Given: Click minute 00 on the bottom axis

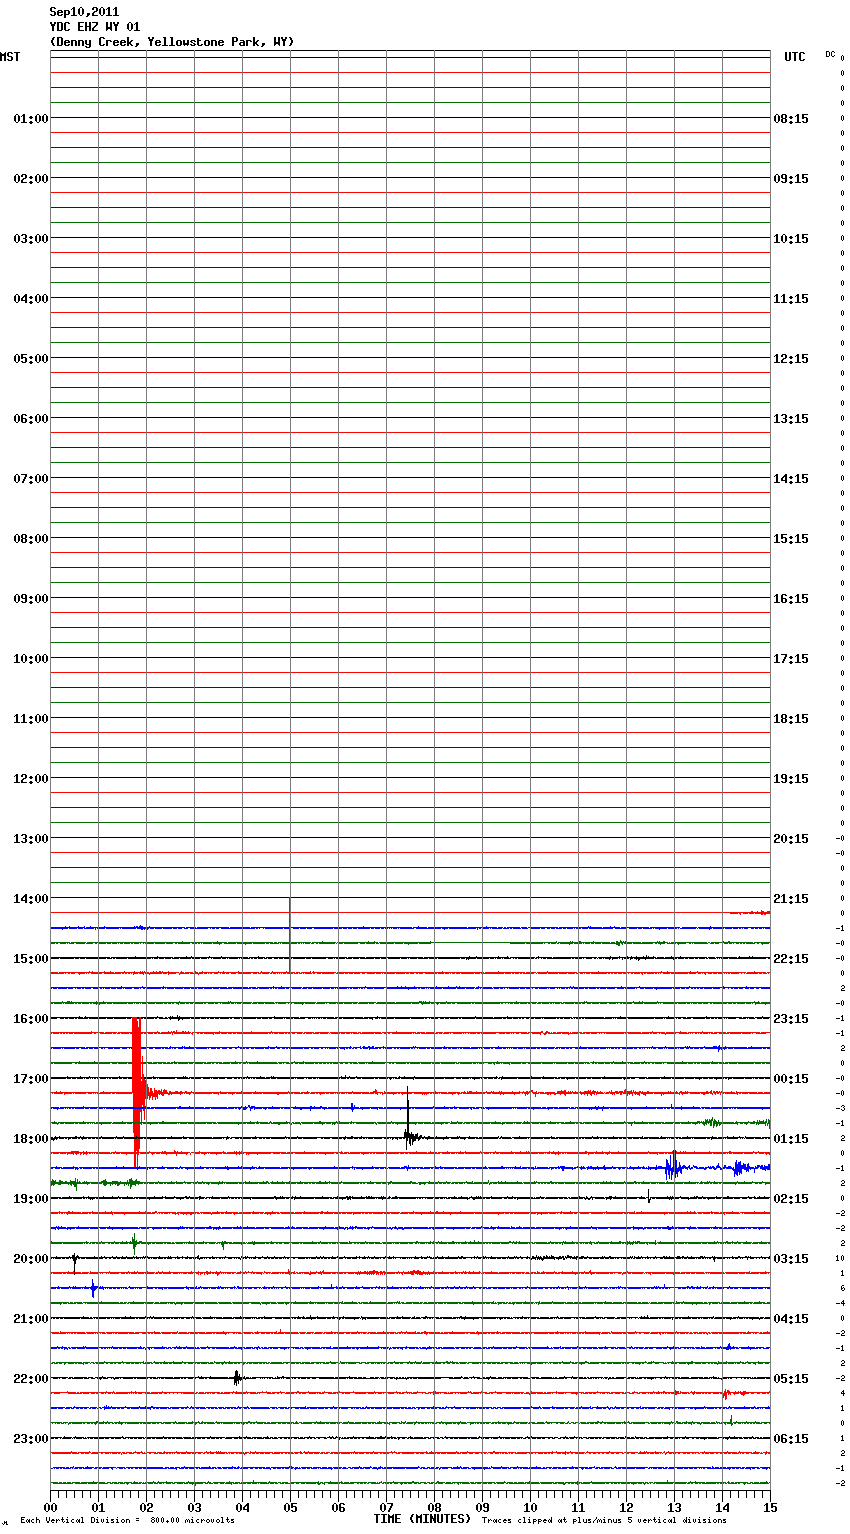Looking at the screenshot, I should point(50,1507).
